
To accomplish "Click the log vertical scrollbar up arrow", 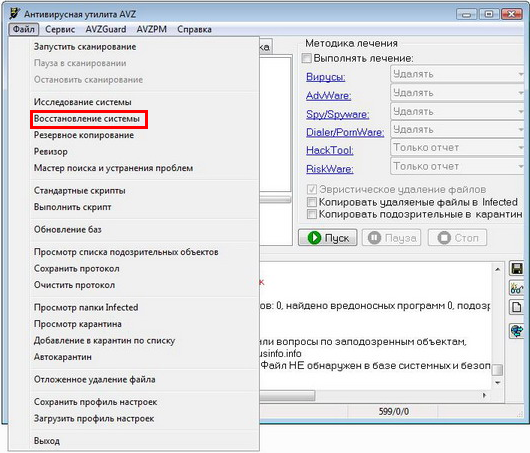I will point(497,269).
